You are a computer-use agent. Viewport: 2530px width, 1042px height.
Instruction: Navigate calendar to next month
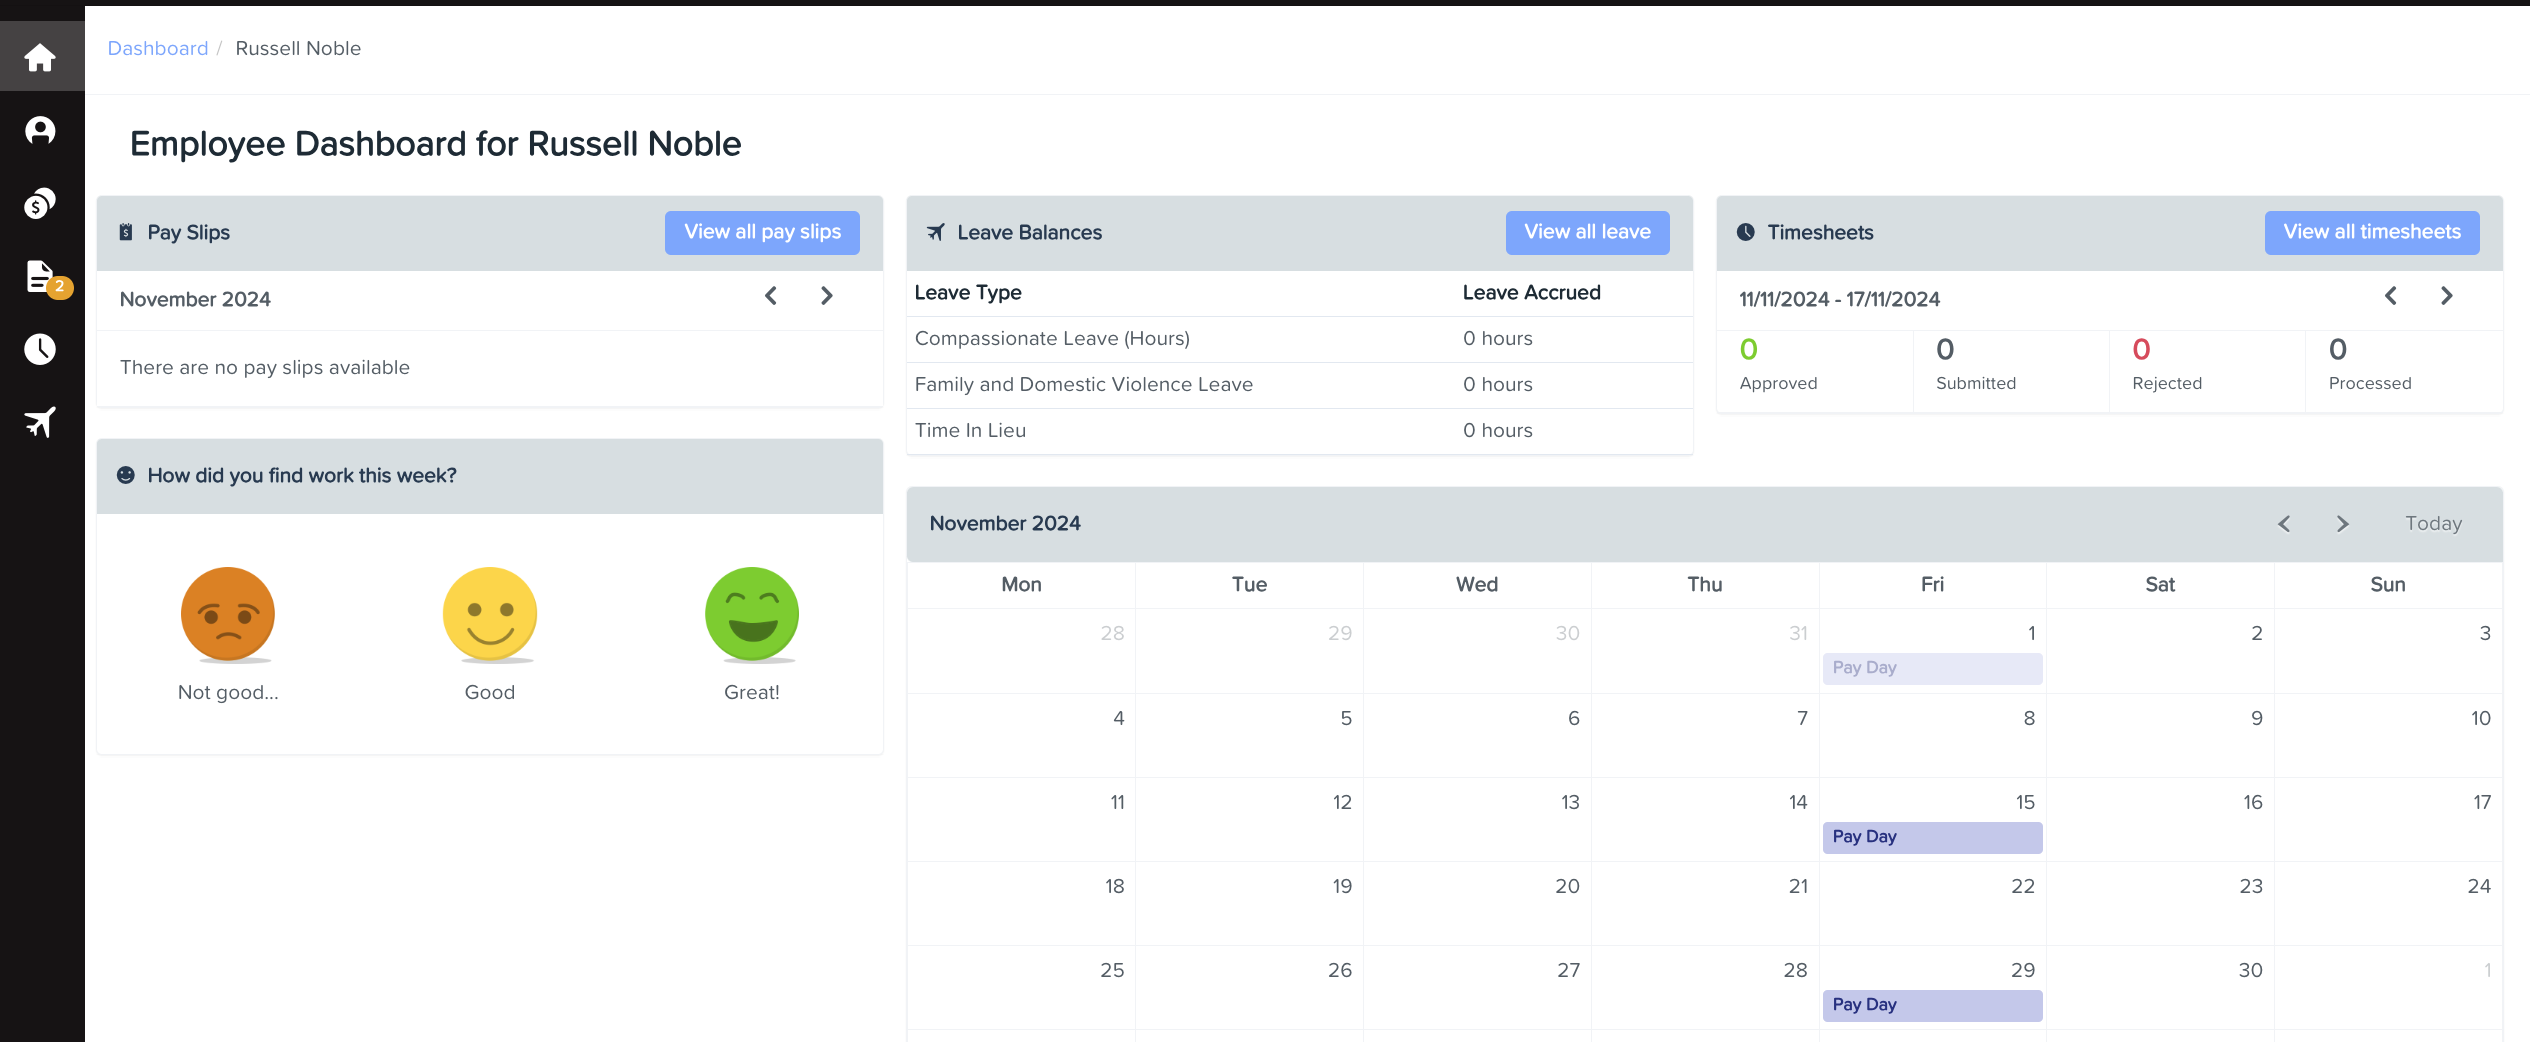tap(2342, 524)
